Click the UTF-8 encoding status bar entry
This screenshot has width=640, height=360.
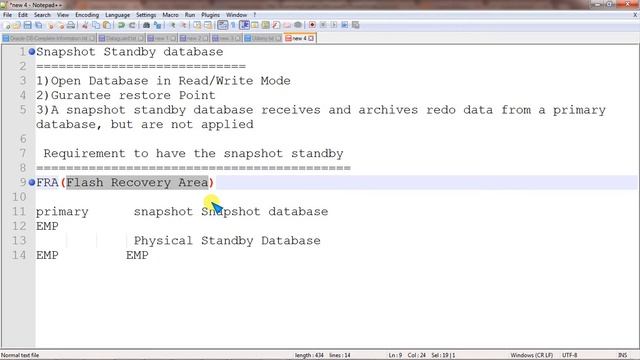click(x=569, y=355)
